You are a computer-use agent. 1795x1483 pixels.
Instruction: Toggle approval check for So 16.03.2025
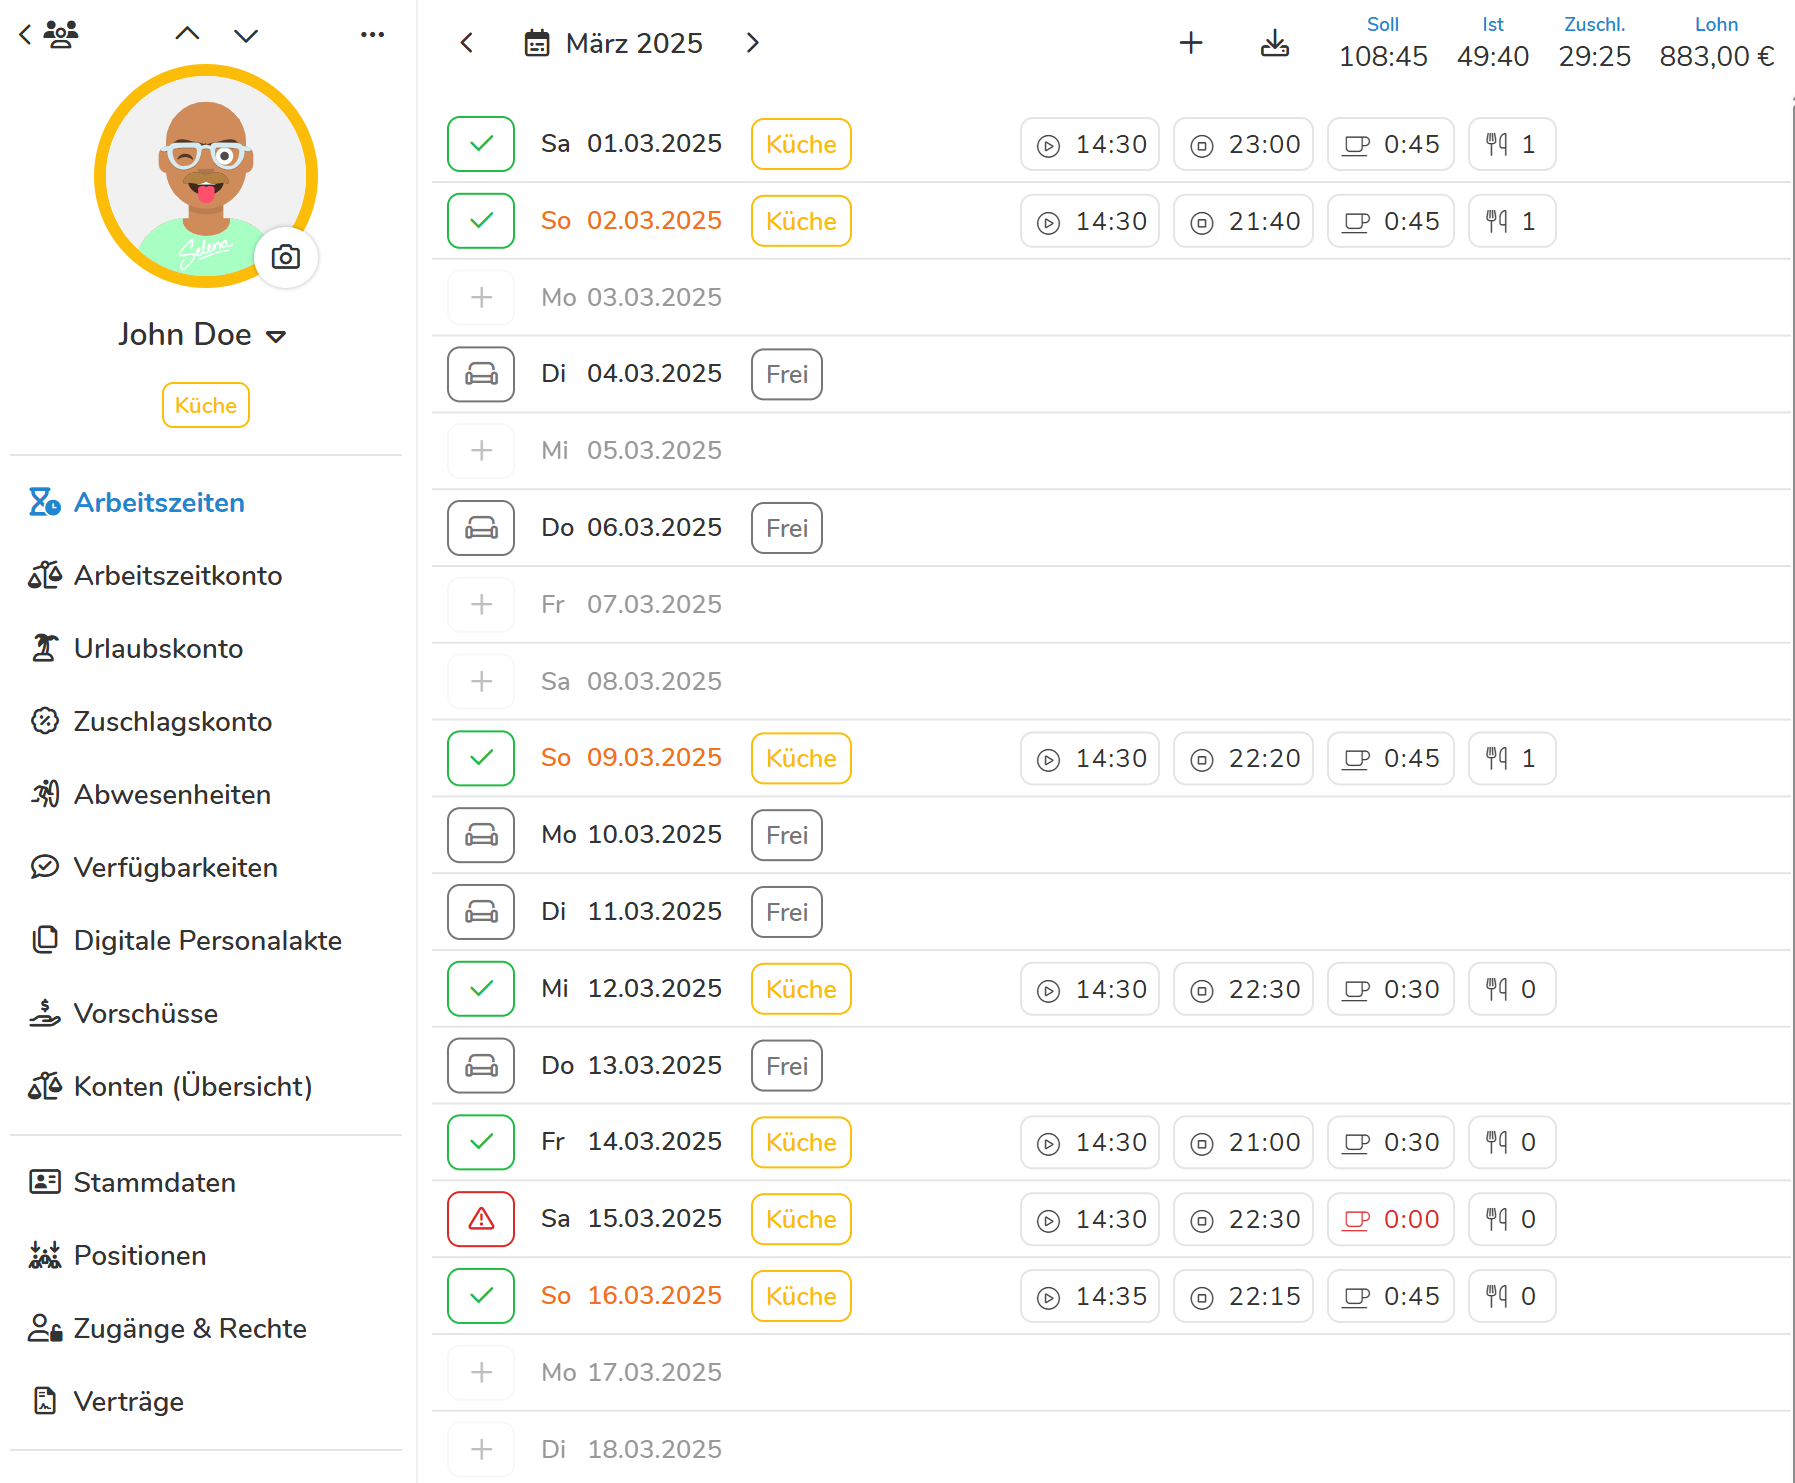point(481,1296)
